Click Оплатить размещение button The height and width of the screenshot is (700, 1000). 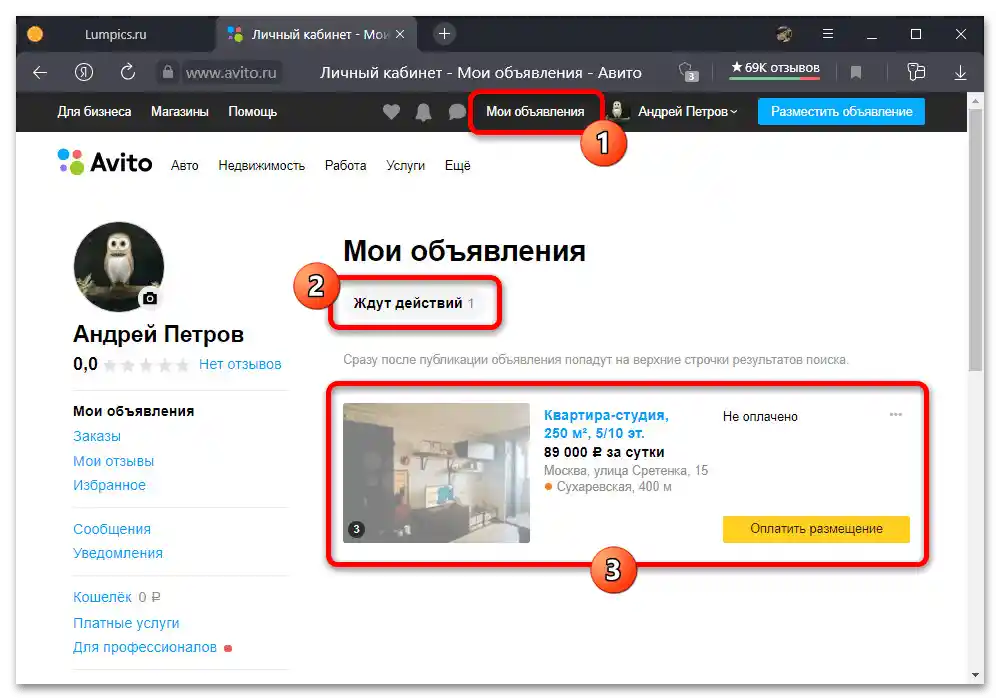point(816,529)
